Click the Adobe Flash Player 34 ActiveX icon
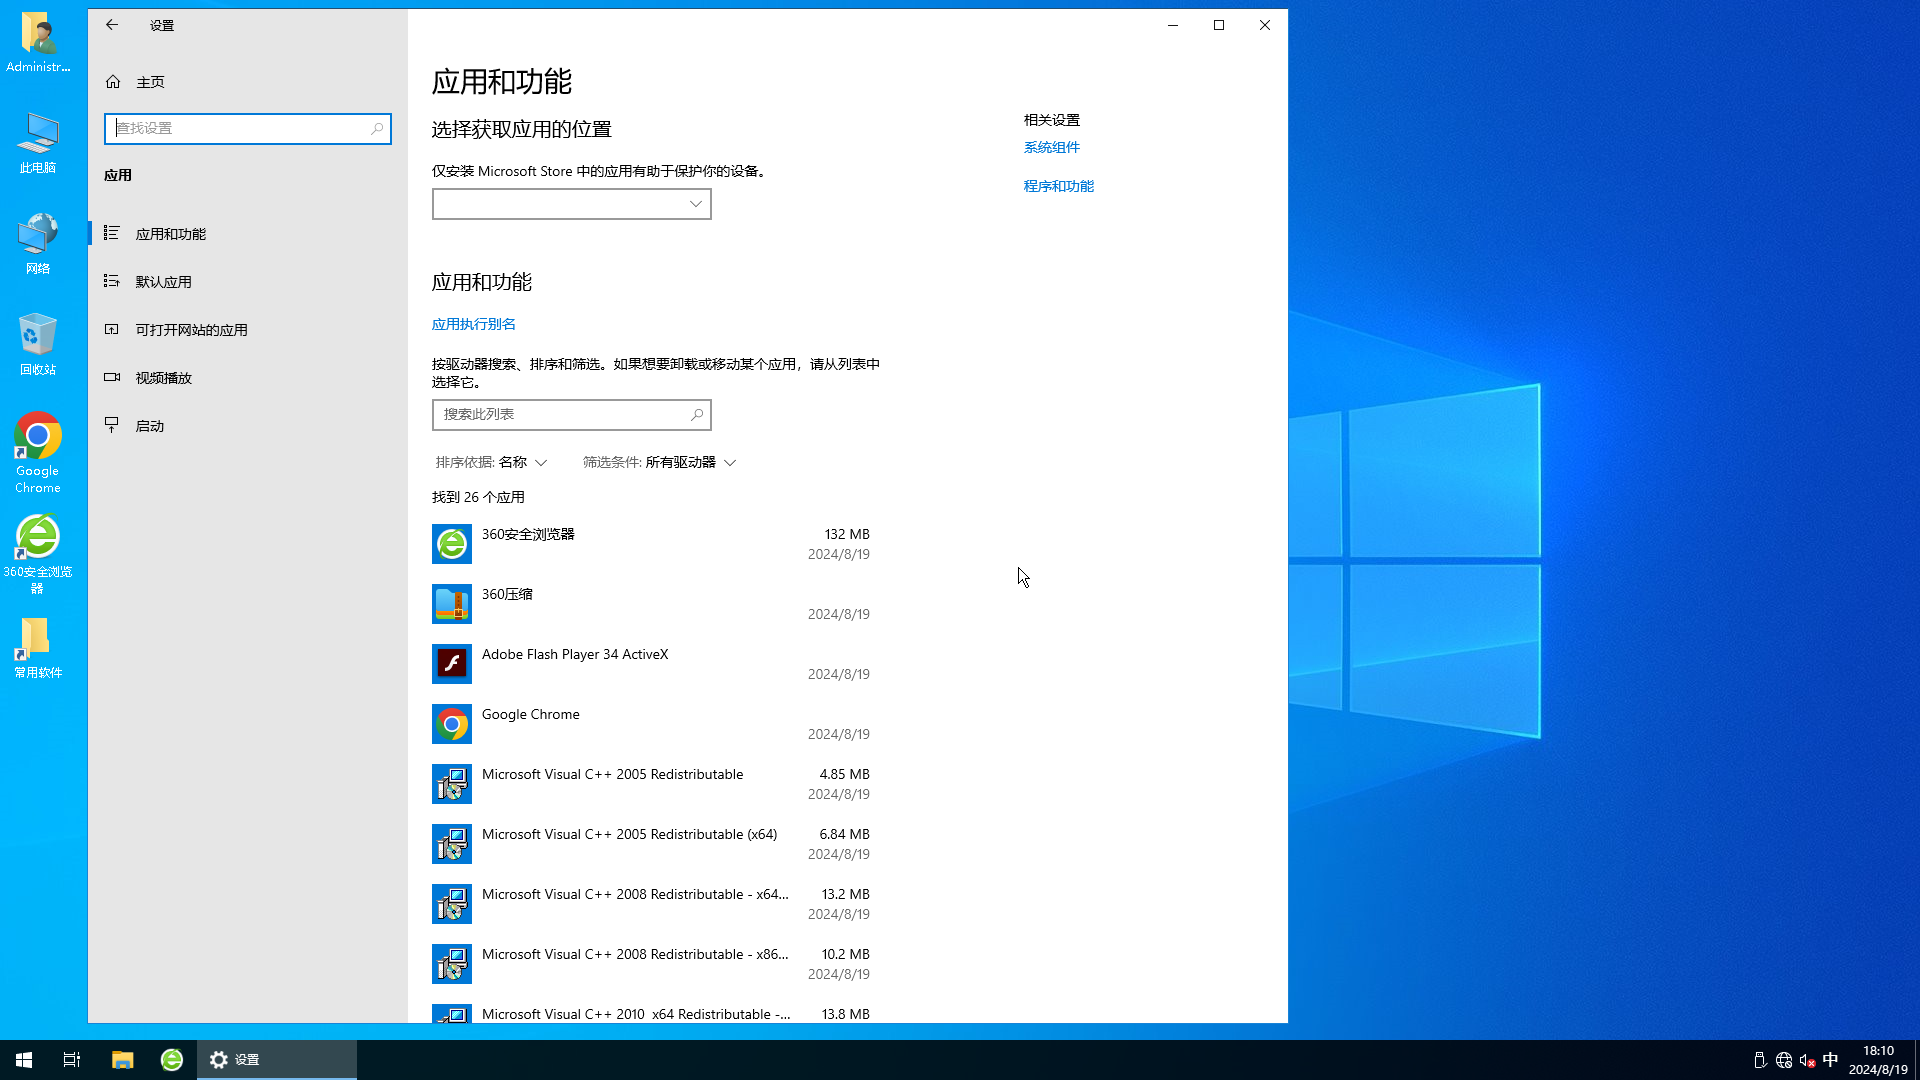This screenshot has width=1920, height=1080. pyautogui.click(x=452, y=663)
